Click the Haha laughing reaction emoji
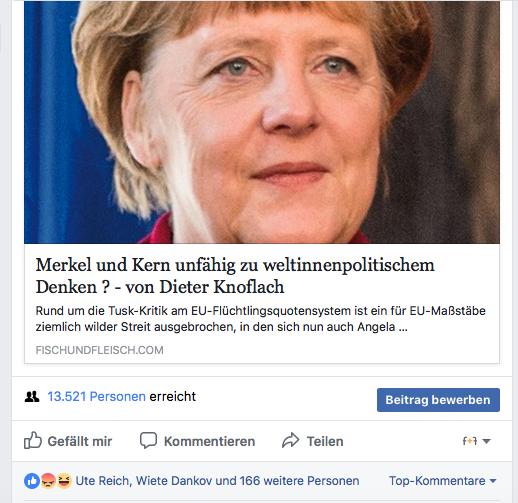 pyautogui.click(x=64, y=481)
